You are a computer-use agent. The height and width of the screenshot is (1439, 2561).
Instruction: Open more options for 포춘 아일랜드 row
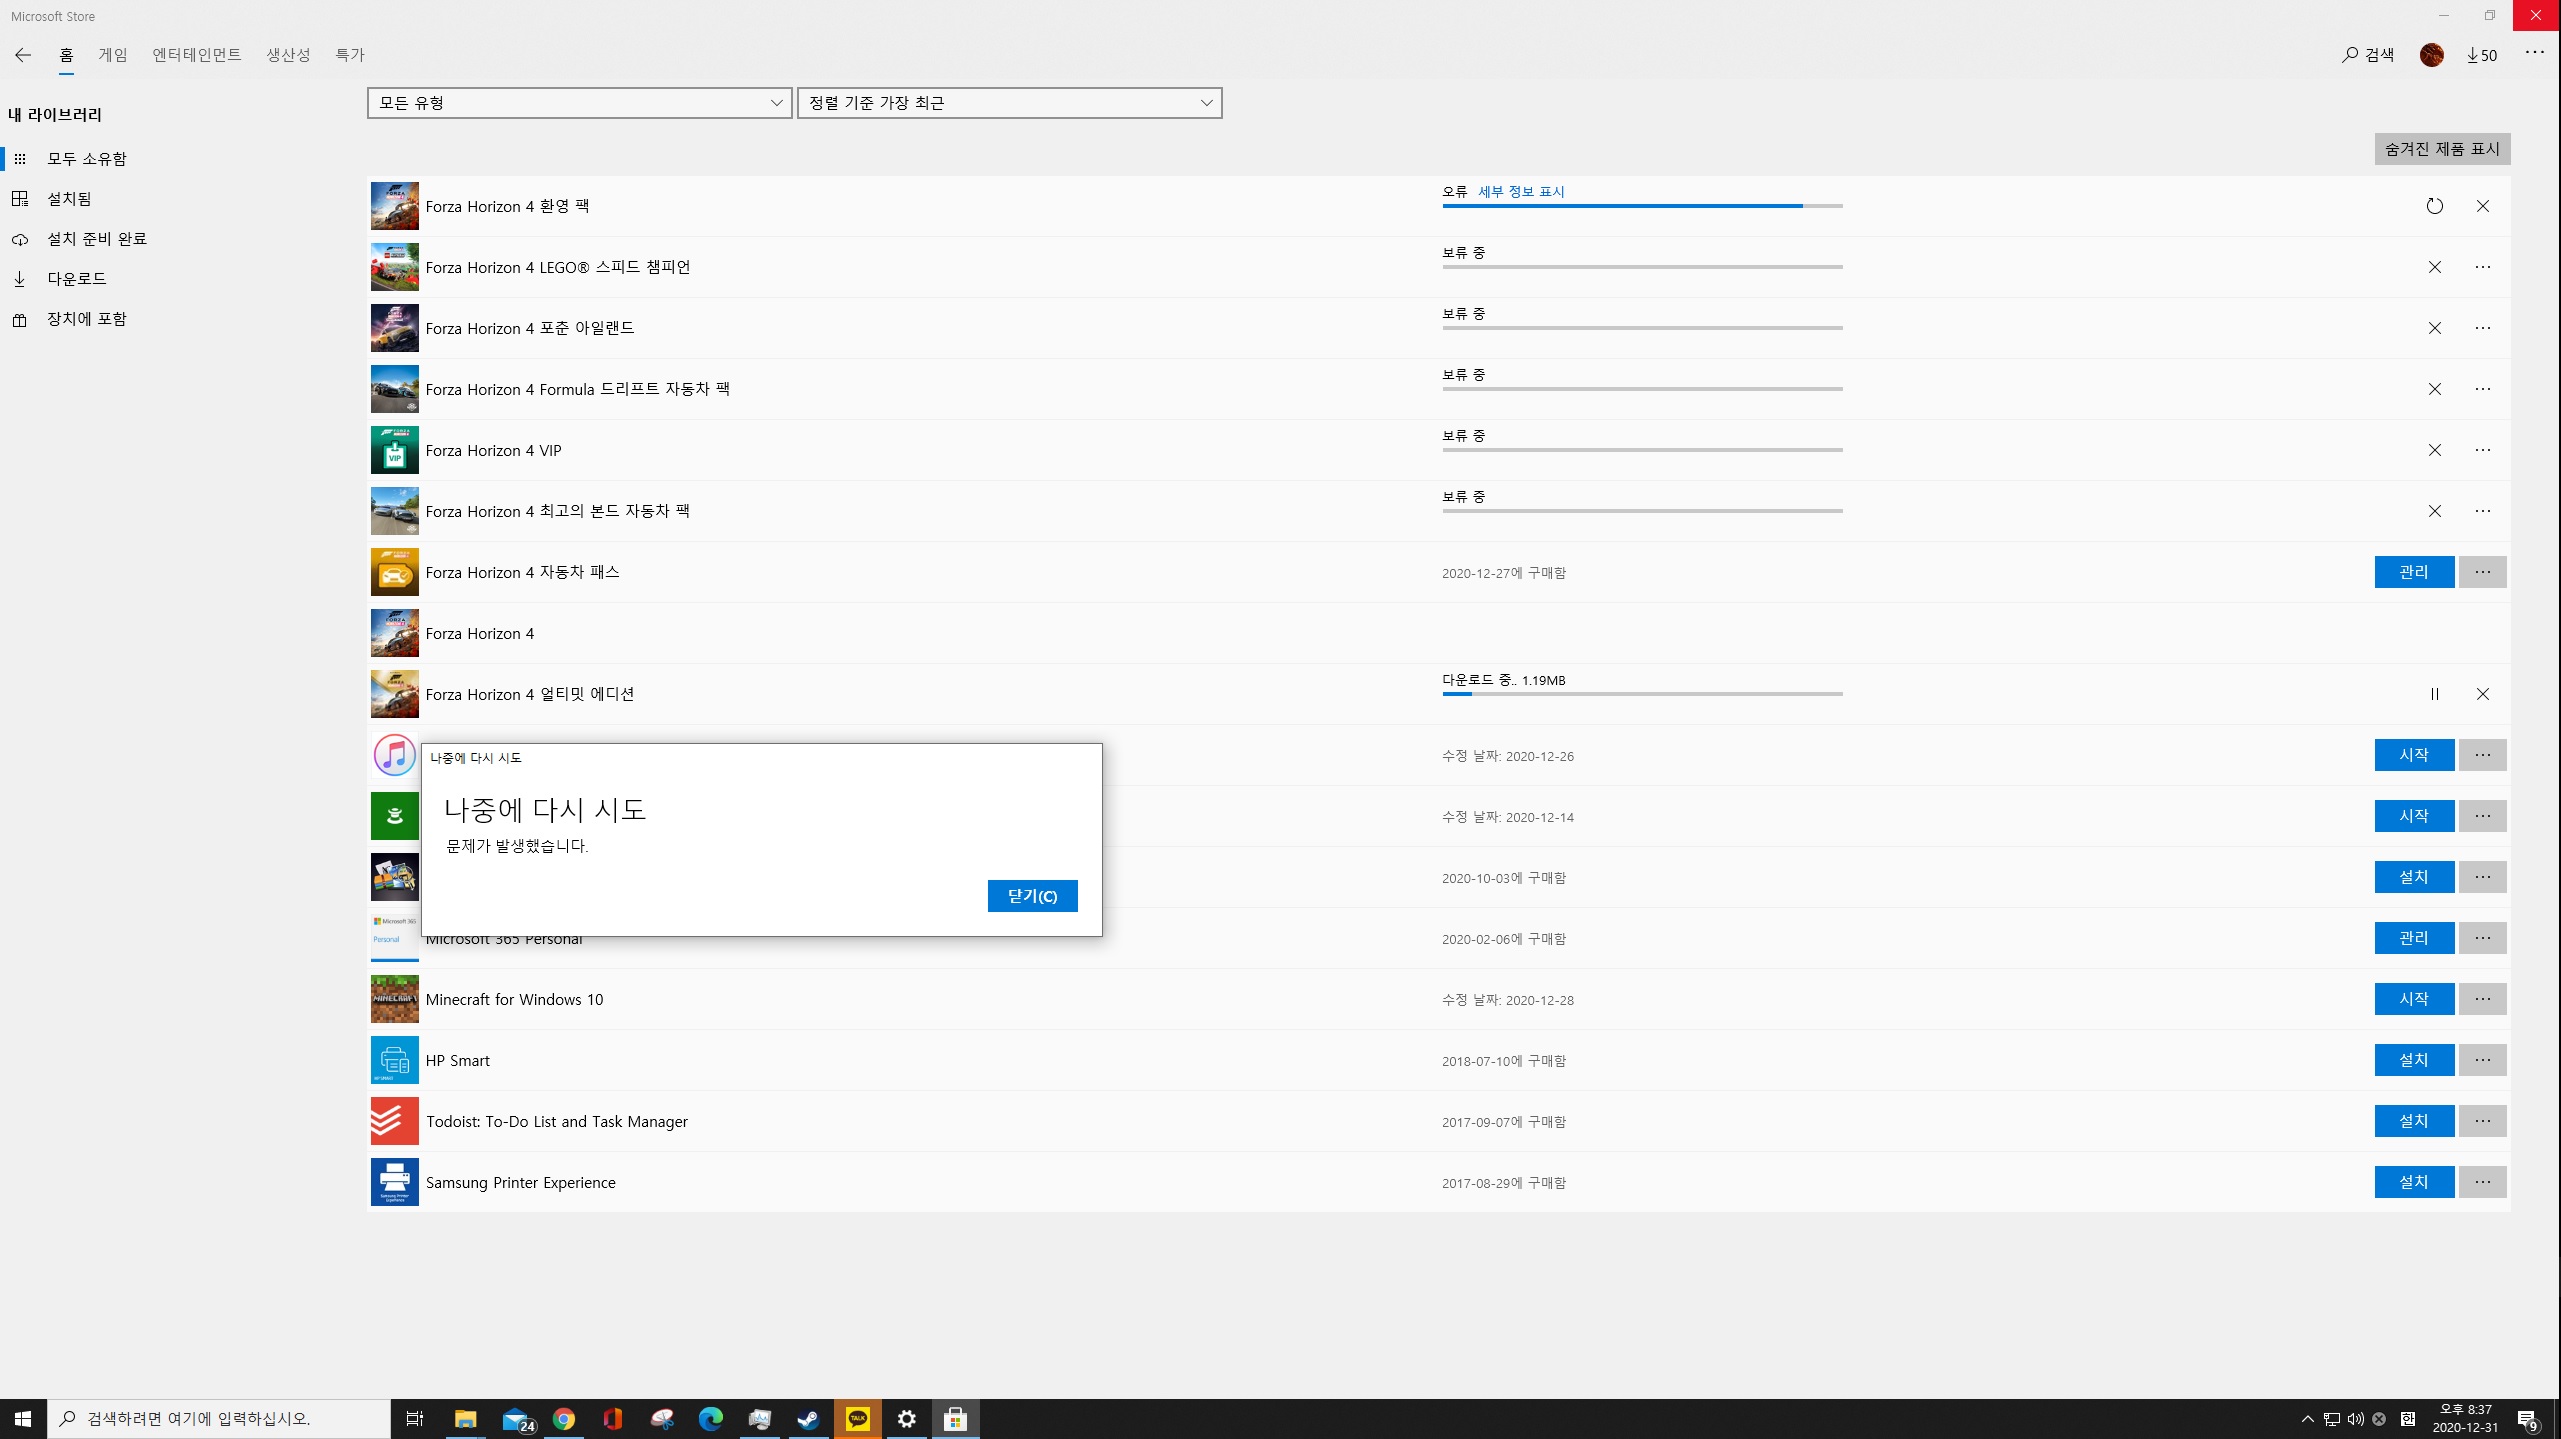[2482, 328]
